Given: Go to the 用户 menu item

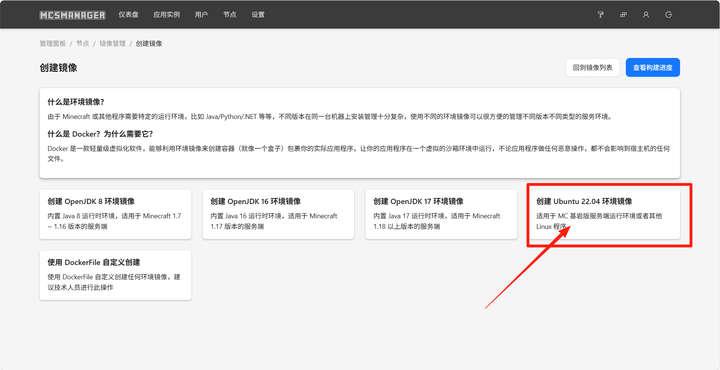Looking at the screenshot, I should point(201,15).
